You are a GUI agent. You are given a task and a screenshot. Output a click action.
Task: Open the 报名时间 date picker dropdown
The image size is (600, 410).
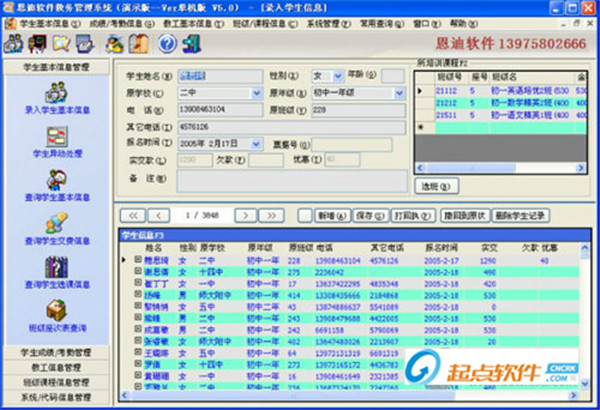256,144
